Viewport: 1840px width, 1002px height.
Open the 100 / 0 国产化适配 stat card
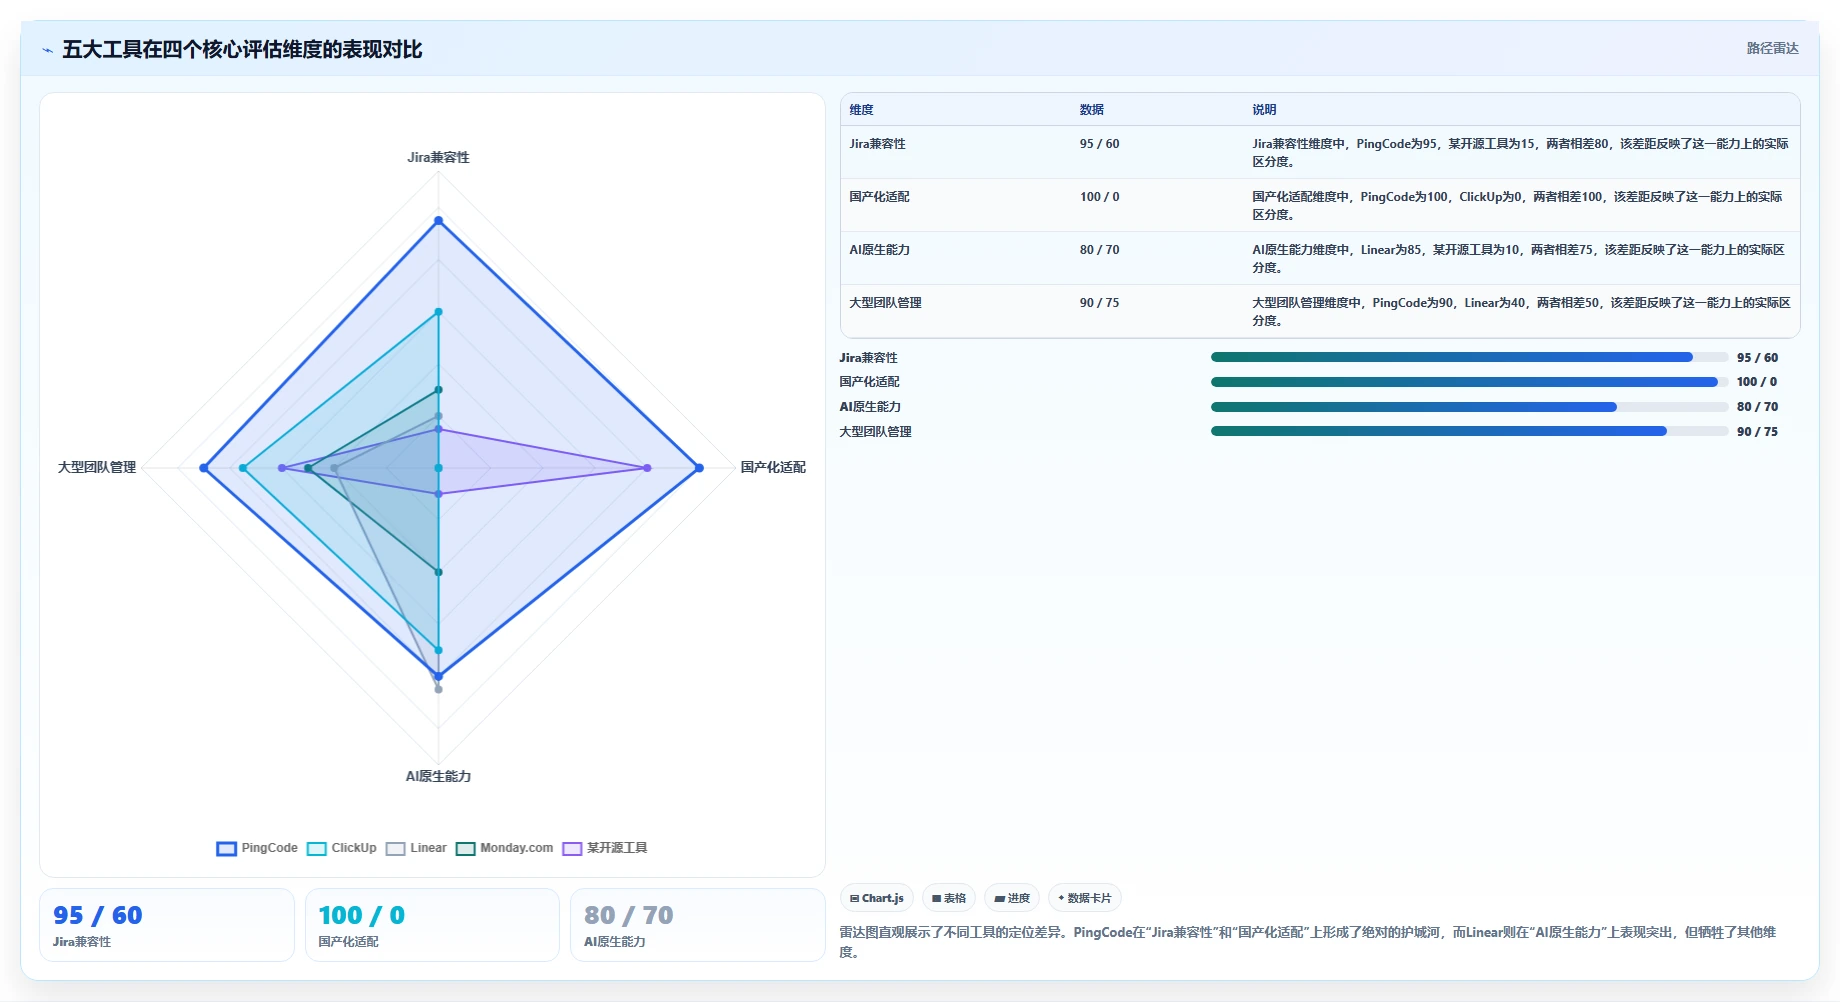(432, 925)
